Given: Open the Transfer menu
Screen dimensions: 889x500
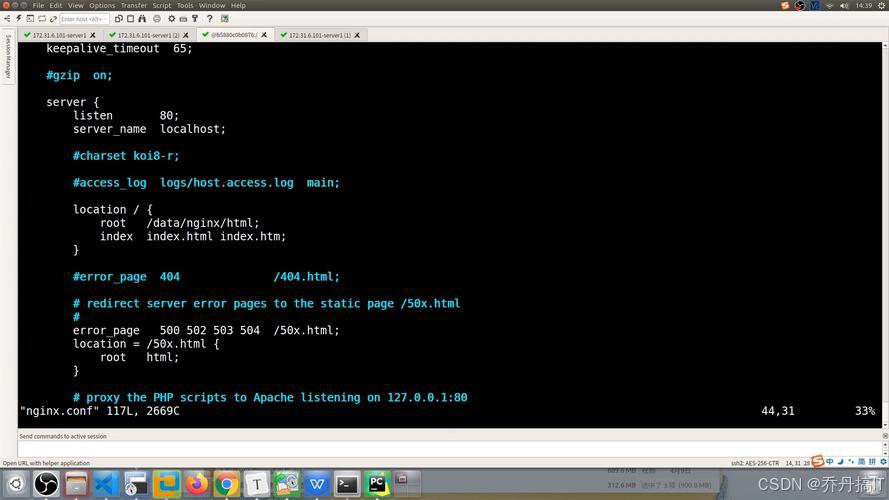Looking at the screenshot, I should coord(134,5).
